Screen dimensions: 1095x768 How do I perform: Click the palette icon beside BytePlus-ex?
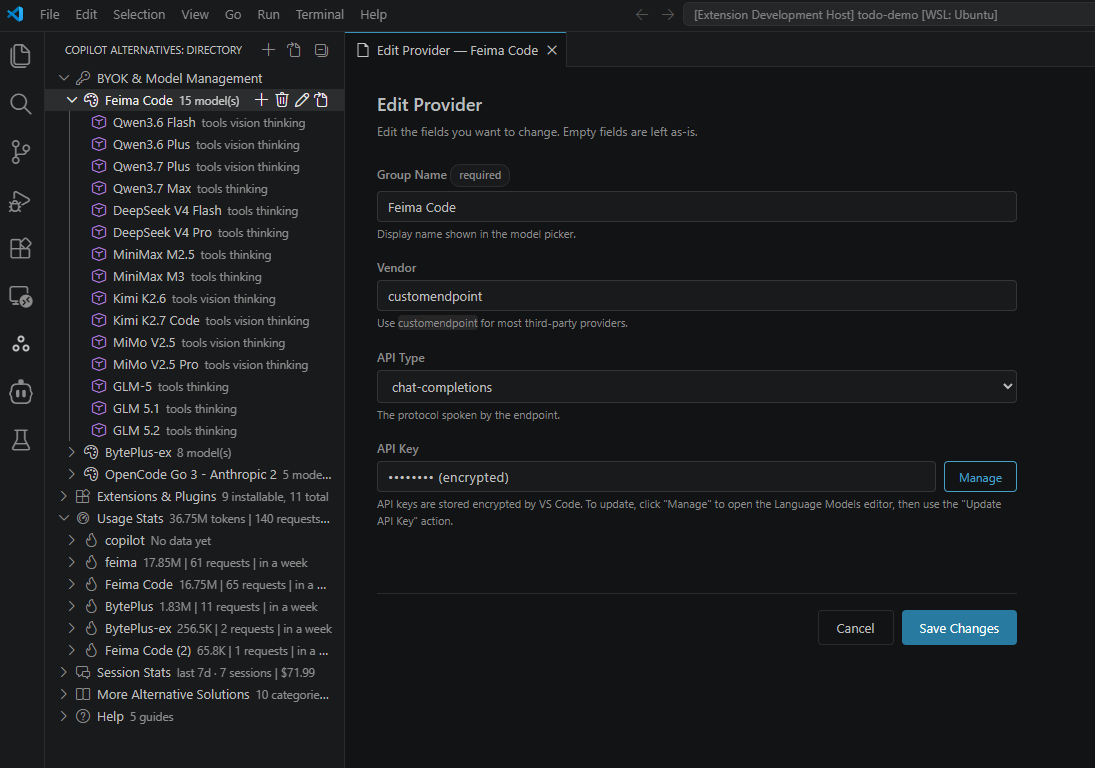[x=91, y=452]
